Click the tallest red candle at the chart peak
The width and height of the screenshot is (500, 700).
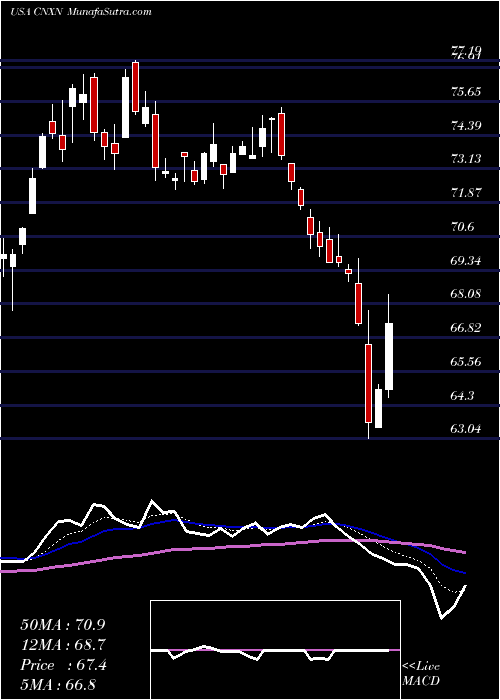click(135, 87)
